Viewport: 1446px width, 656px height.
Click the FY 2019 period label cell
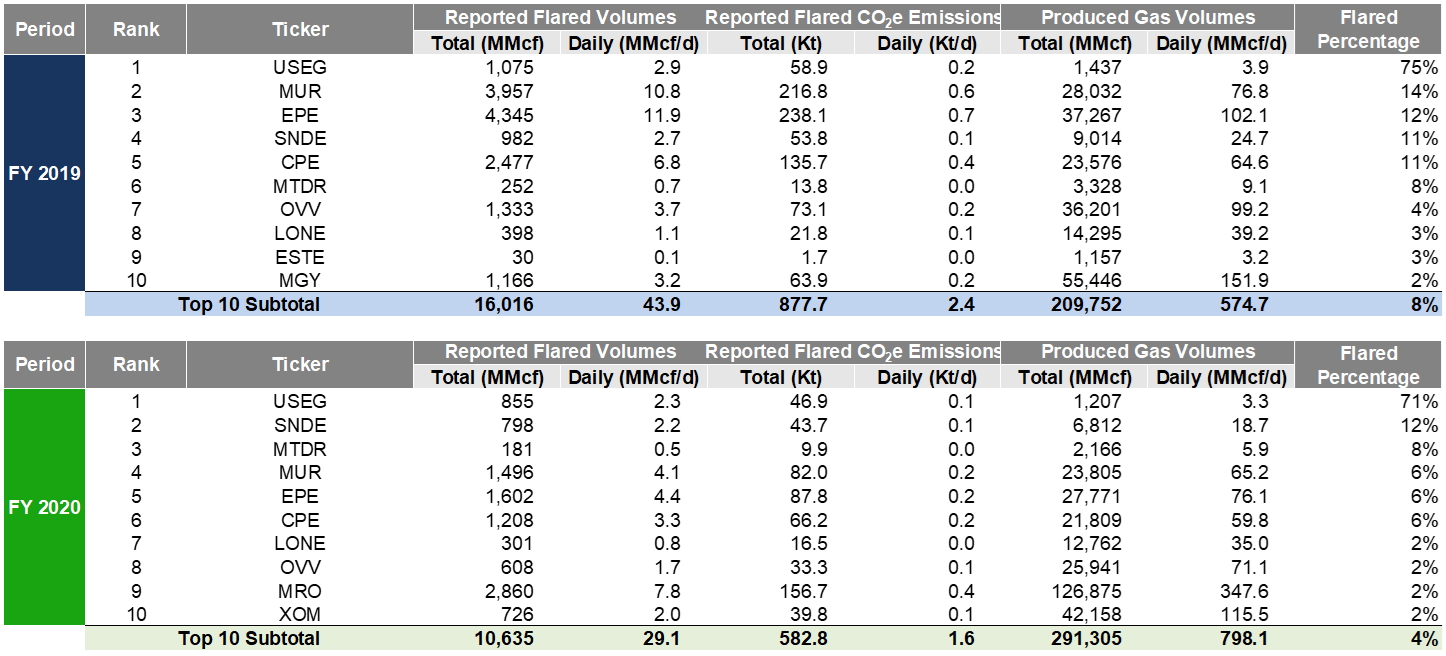click(44, 173)
